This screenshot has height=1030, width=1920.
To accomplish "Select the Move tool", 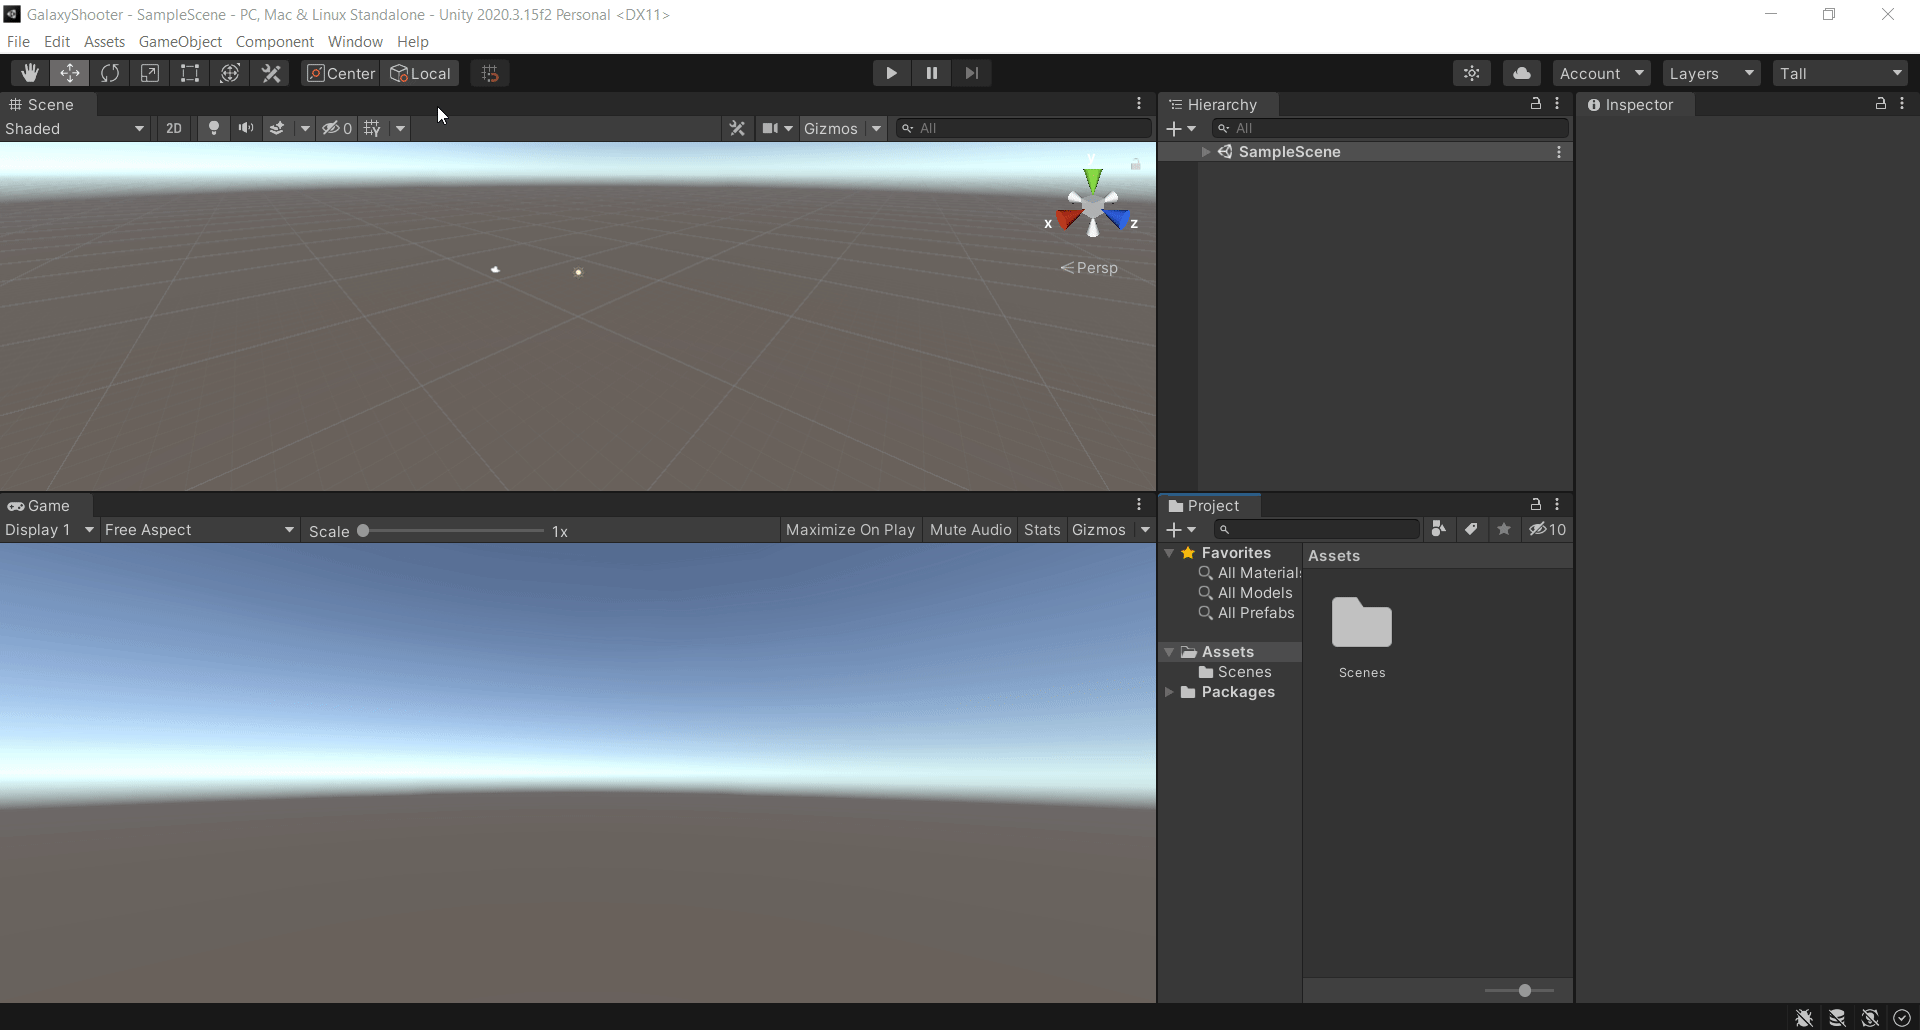I will point(70,72).
